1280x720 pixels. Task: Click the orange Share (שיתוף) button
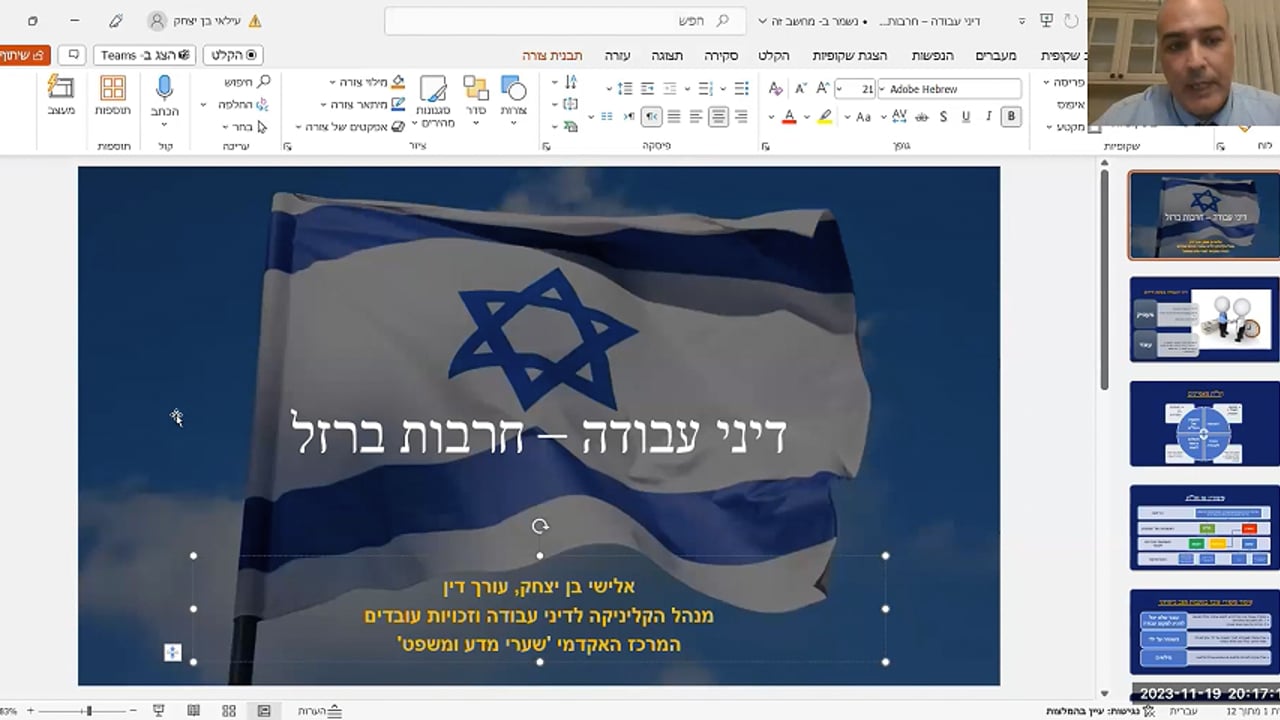tap(24, 55)
